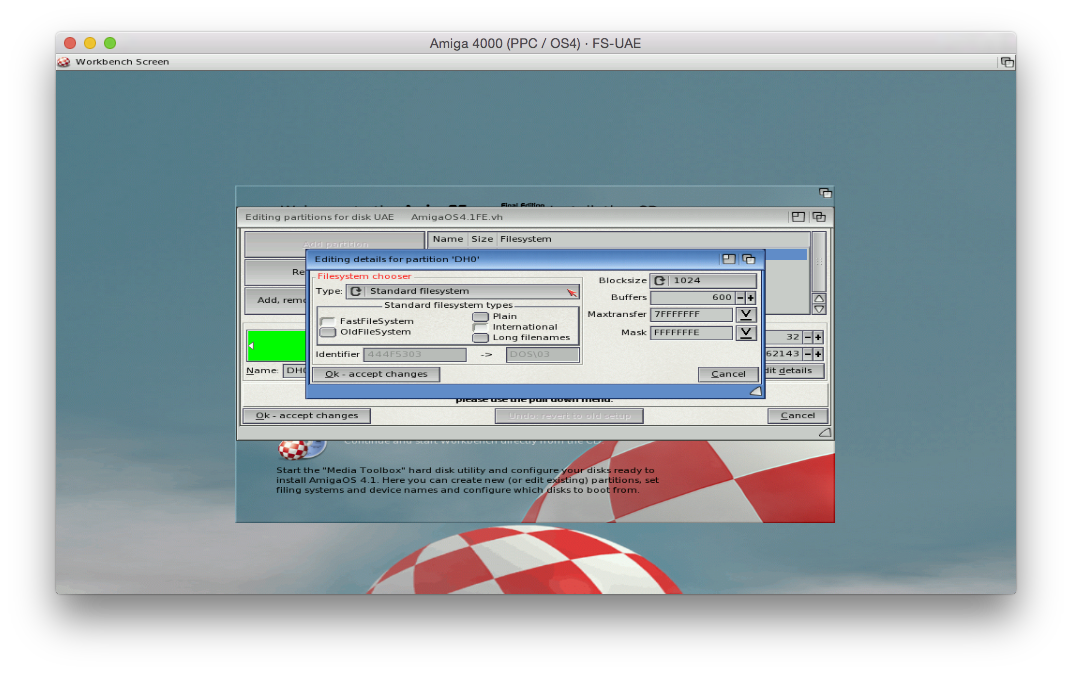The height and width of the screenshot is (674, 1072).
Task: Click the Buffers value field
Action: coord(693,298)
